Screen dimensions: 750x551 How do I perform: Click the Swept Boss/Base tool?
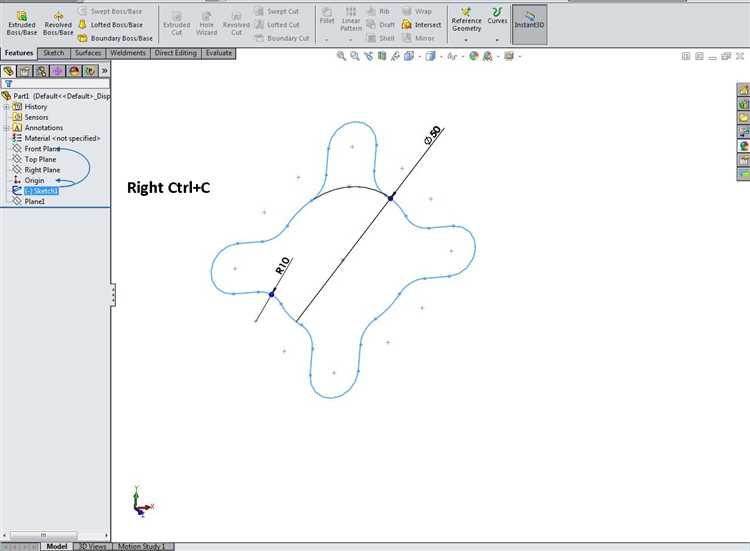110,11
